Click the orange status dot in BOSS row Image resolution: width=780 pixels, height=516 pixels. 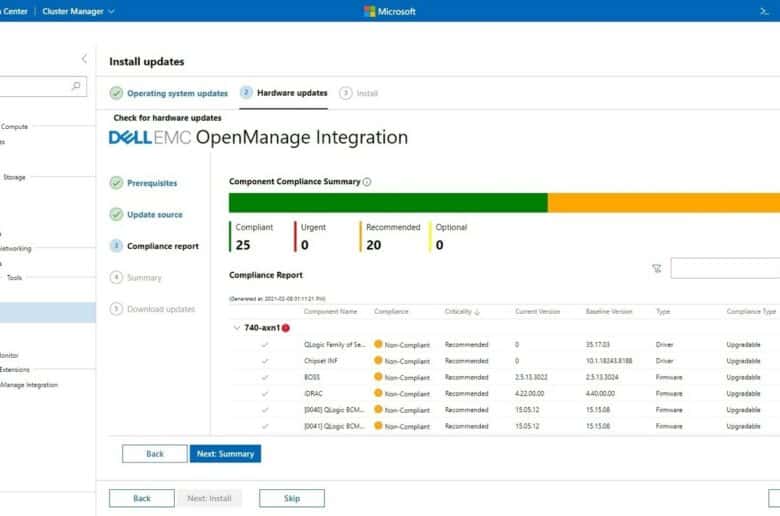point(378,377)
